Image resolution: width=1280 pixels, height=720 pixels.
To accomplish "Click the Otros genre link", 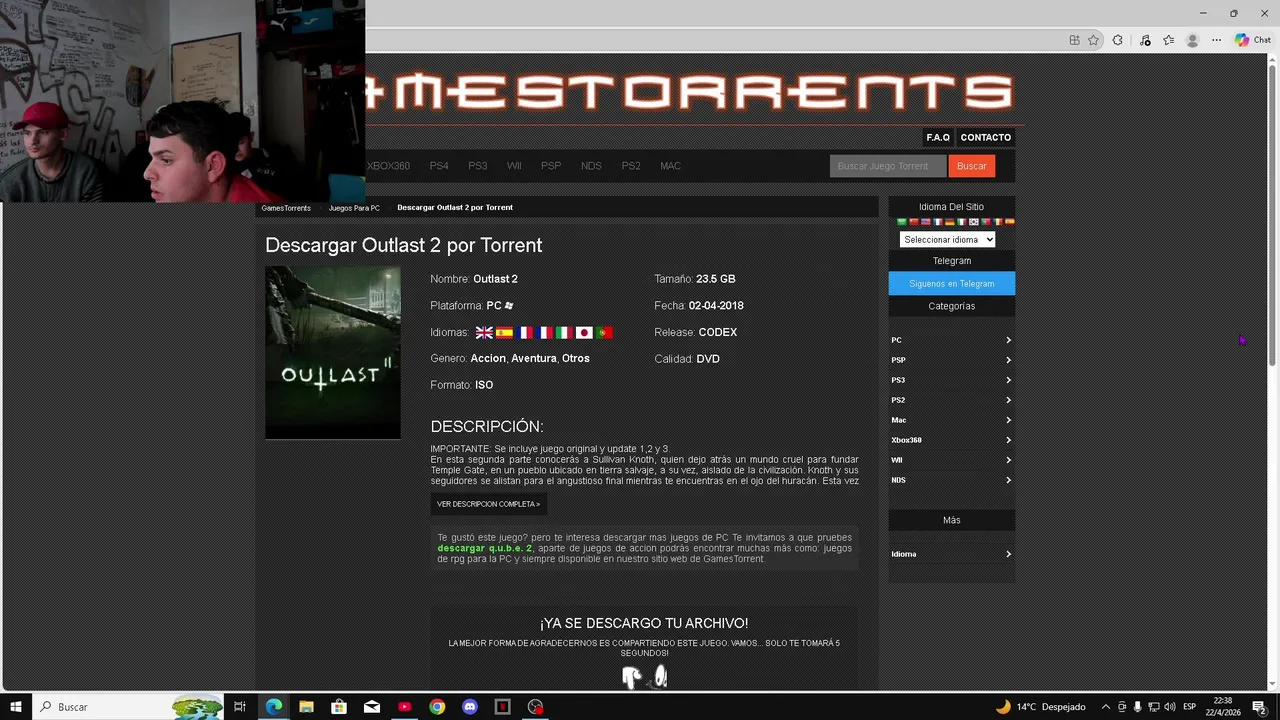I will (x=575, y=358).
